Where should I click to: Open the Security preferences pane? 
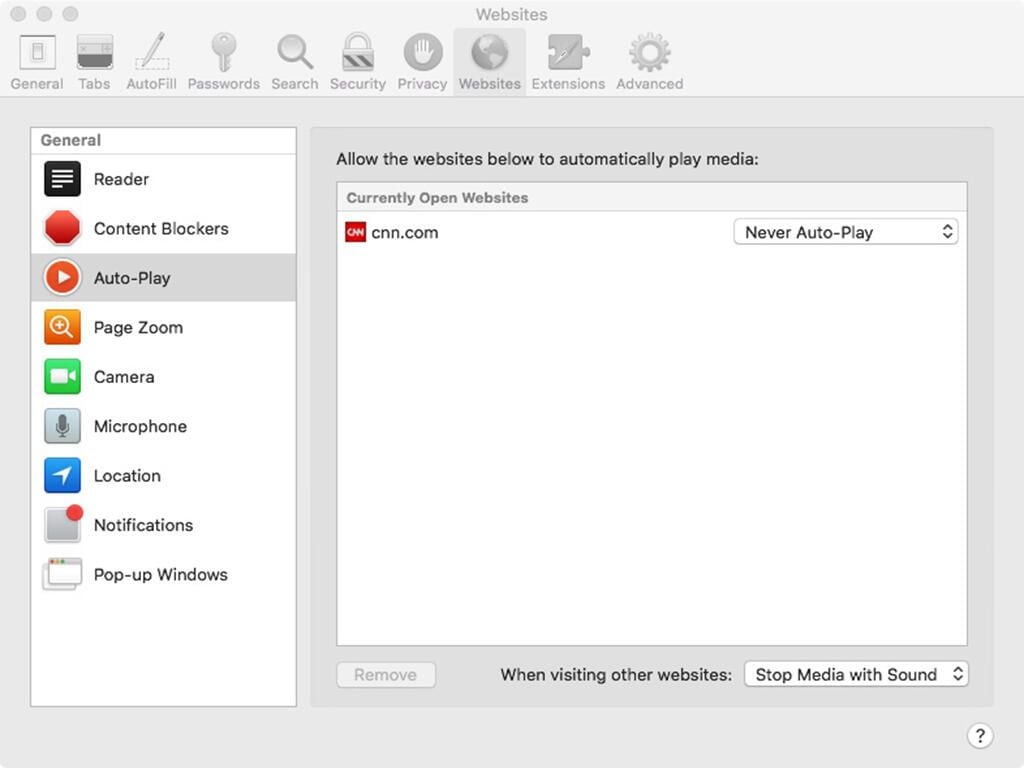coord(358,63)
